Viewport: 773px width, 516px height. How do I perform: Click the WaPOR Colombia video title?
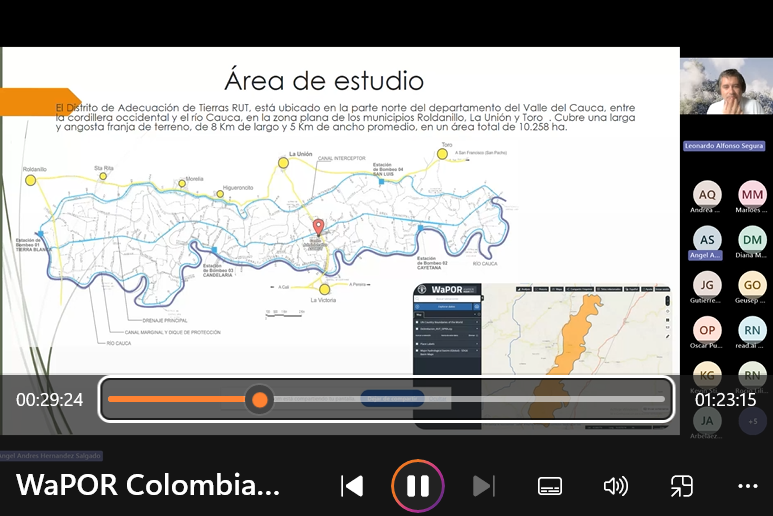tap(148, 486)
